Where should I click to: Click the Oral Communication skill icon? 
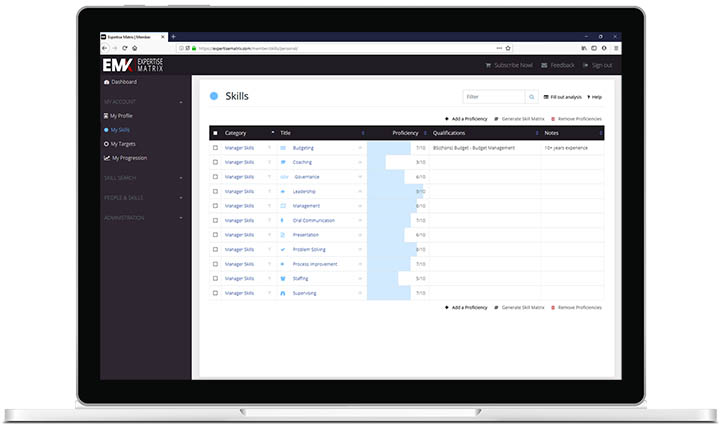click(x=282, y=220)
